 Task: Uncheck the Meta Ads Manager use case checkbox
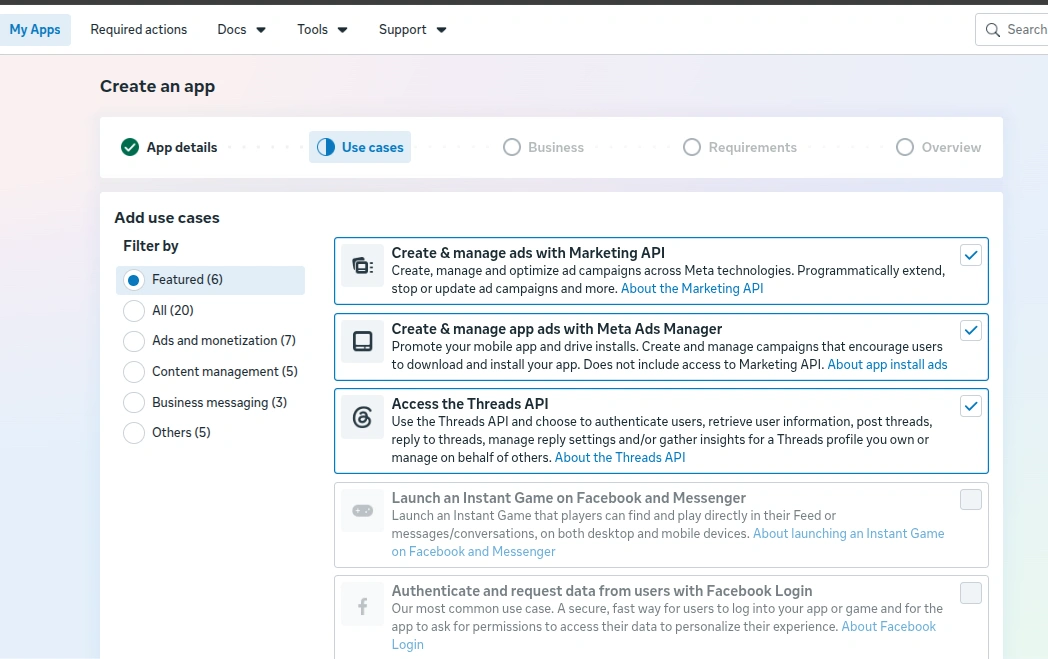(x=970, y=330)
